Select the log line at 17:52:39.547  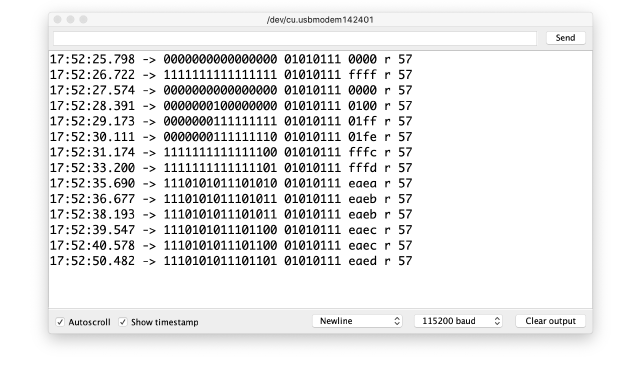point(231,230)
